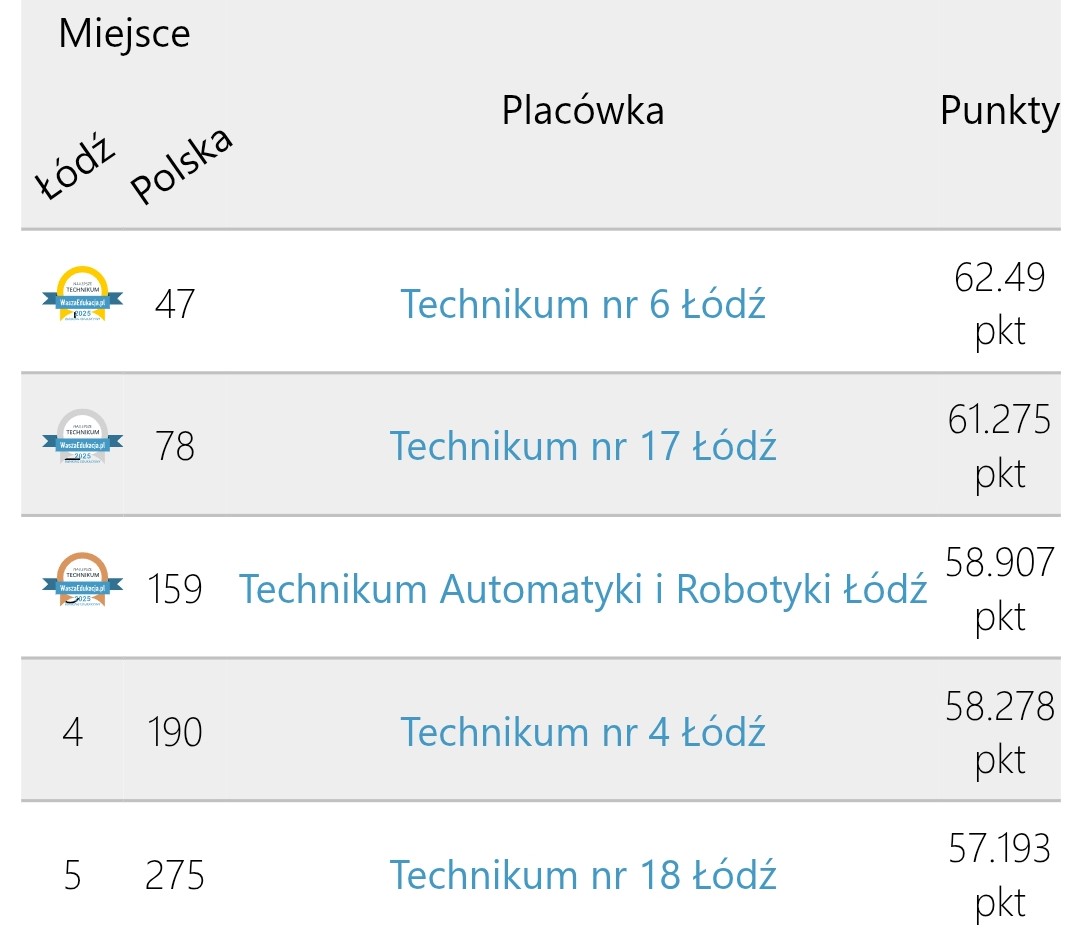Open Technikum nr 6 Łódź link
The width and height of the screenshot is (1076, 939).
[x=583, y=303]
